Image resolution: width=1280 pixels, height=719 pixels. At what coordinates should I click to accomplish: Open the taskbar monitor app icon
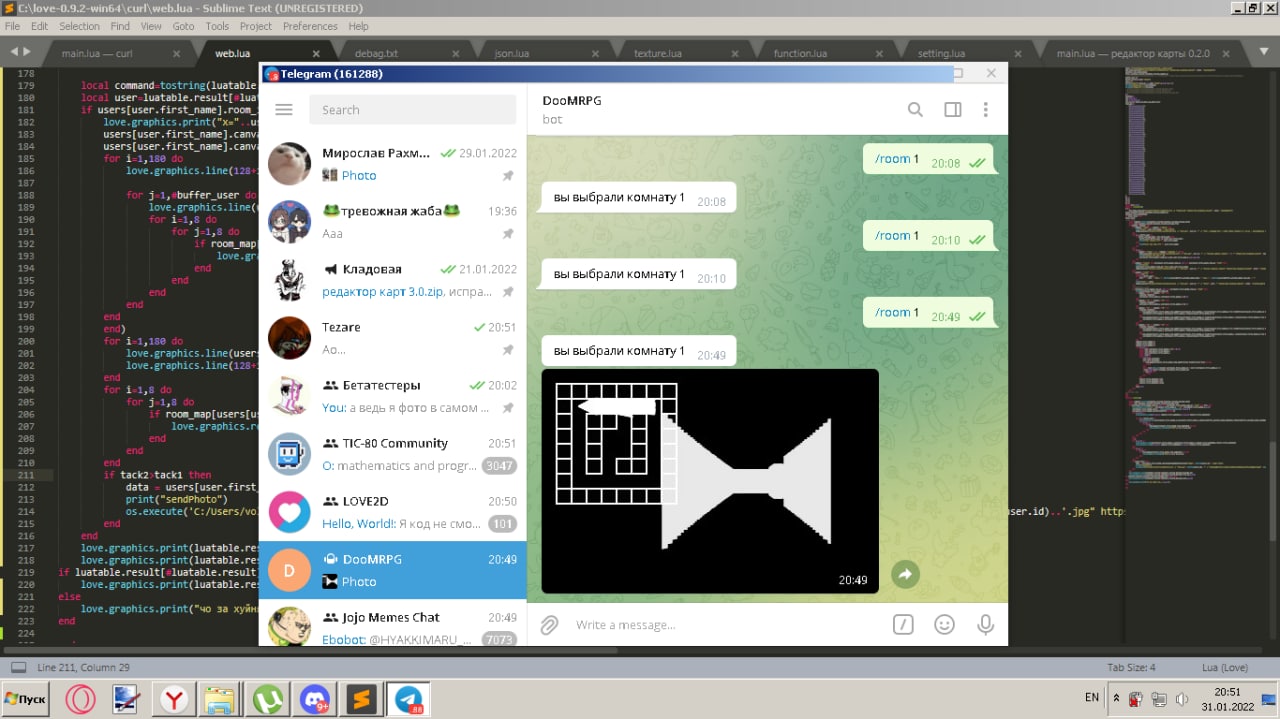pos(127,700)
